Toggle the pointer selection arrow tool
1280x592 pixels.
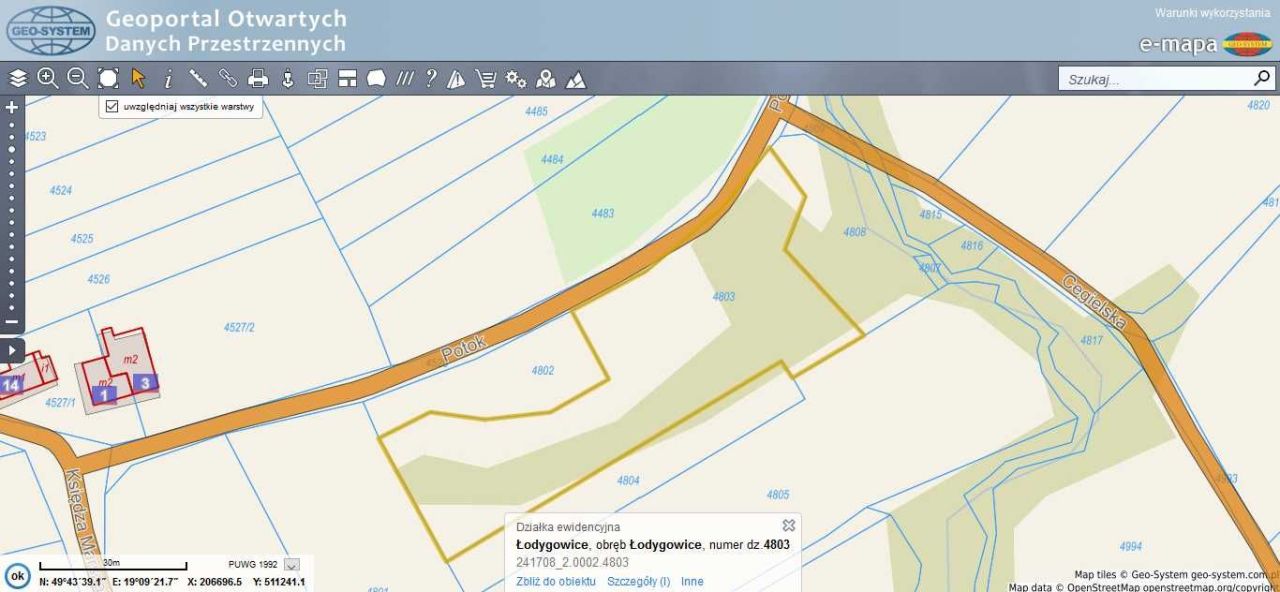coord(140,77)
